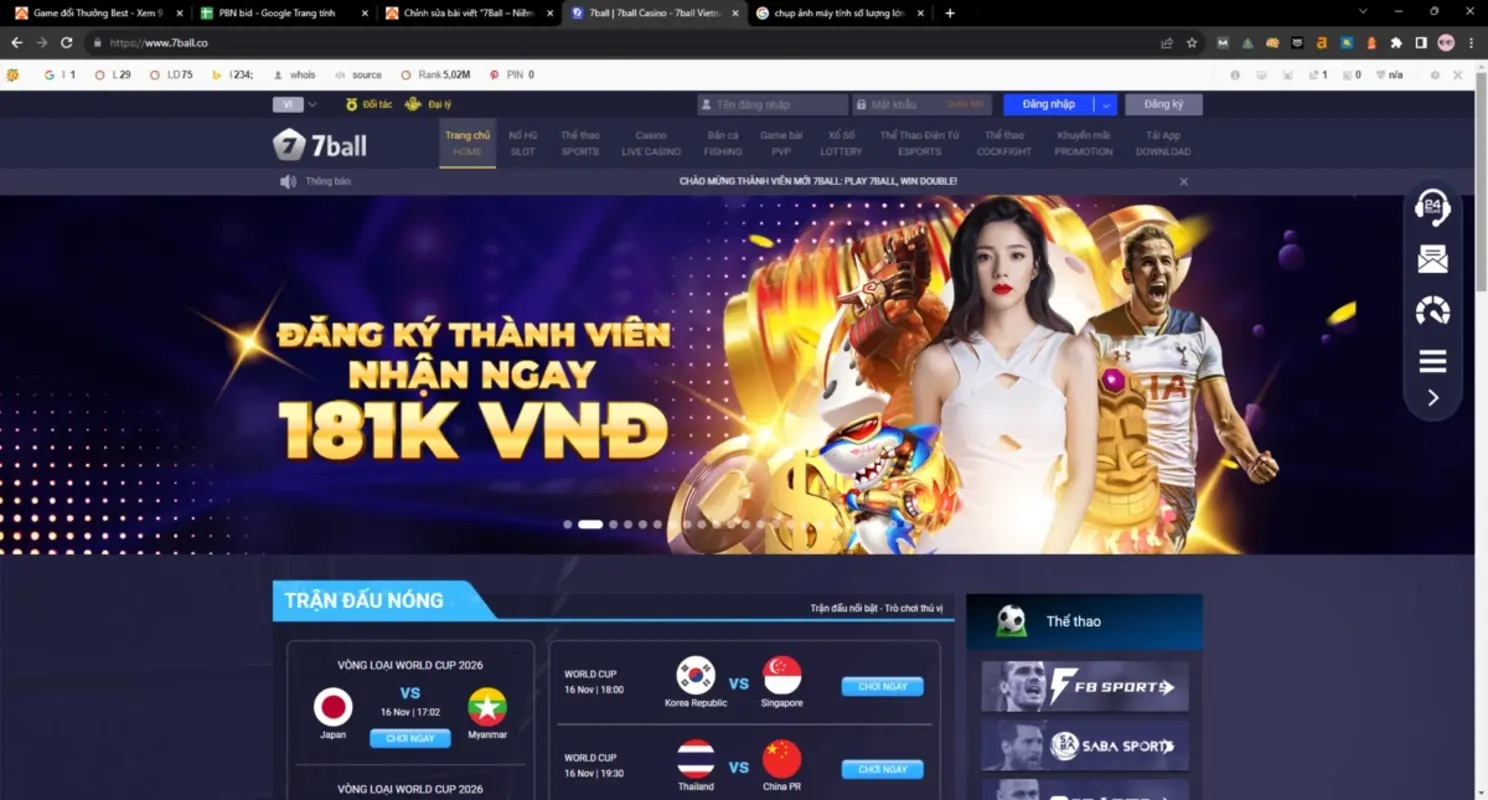The width and height of the screenshot is (1488, 800).
Task: Open the 24-hour customer support headset icon
Action: 1432,207
